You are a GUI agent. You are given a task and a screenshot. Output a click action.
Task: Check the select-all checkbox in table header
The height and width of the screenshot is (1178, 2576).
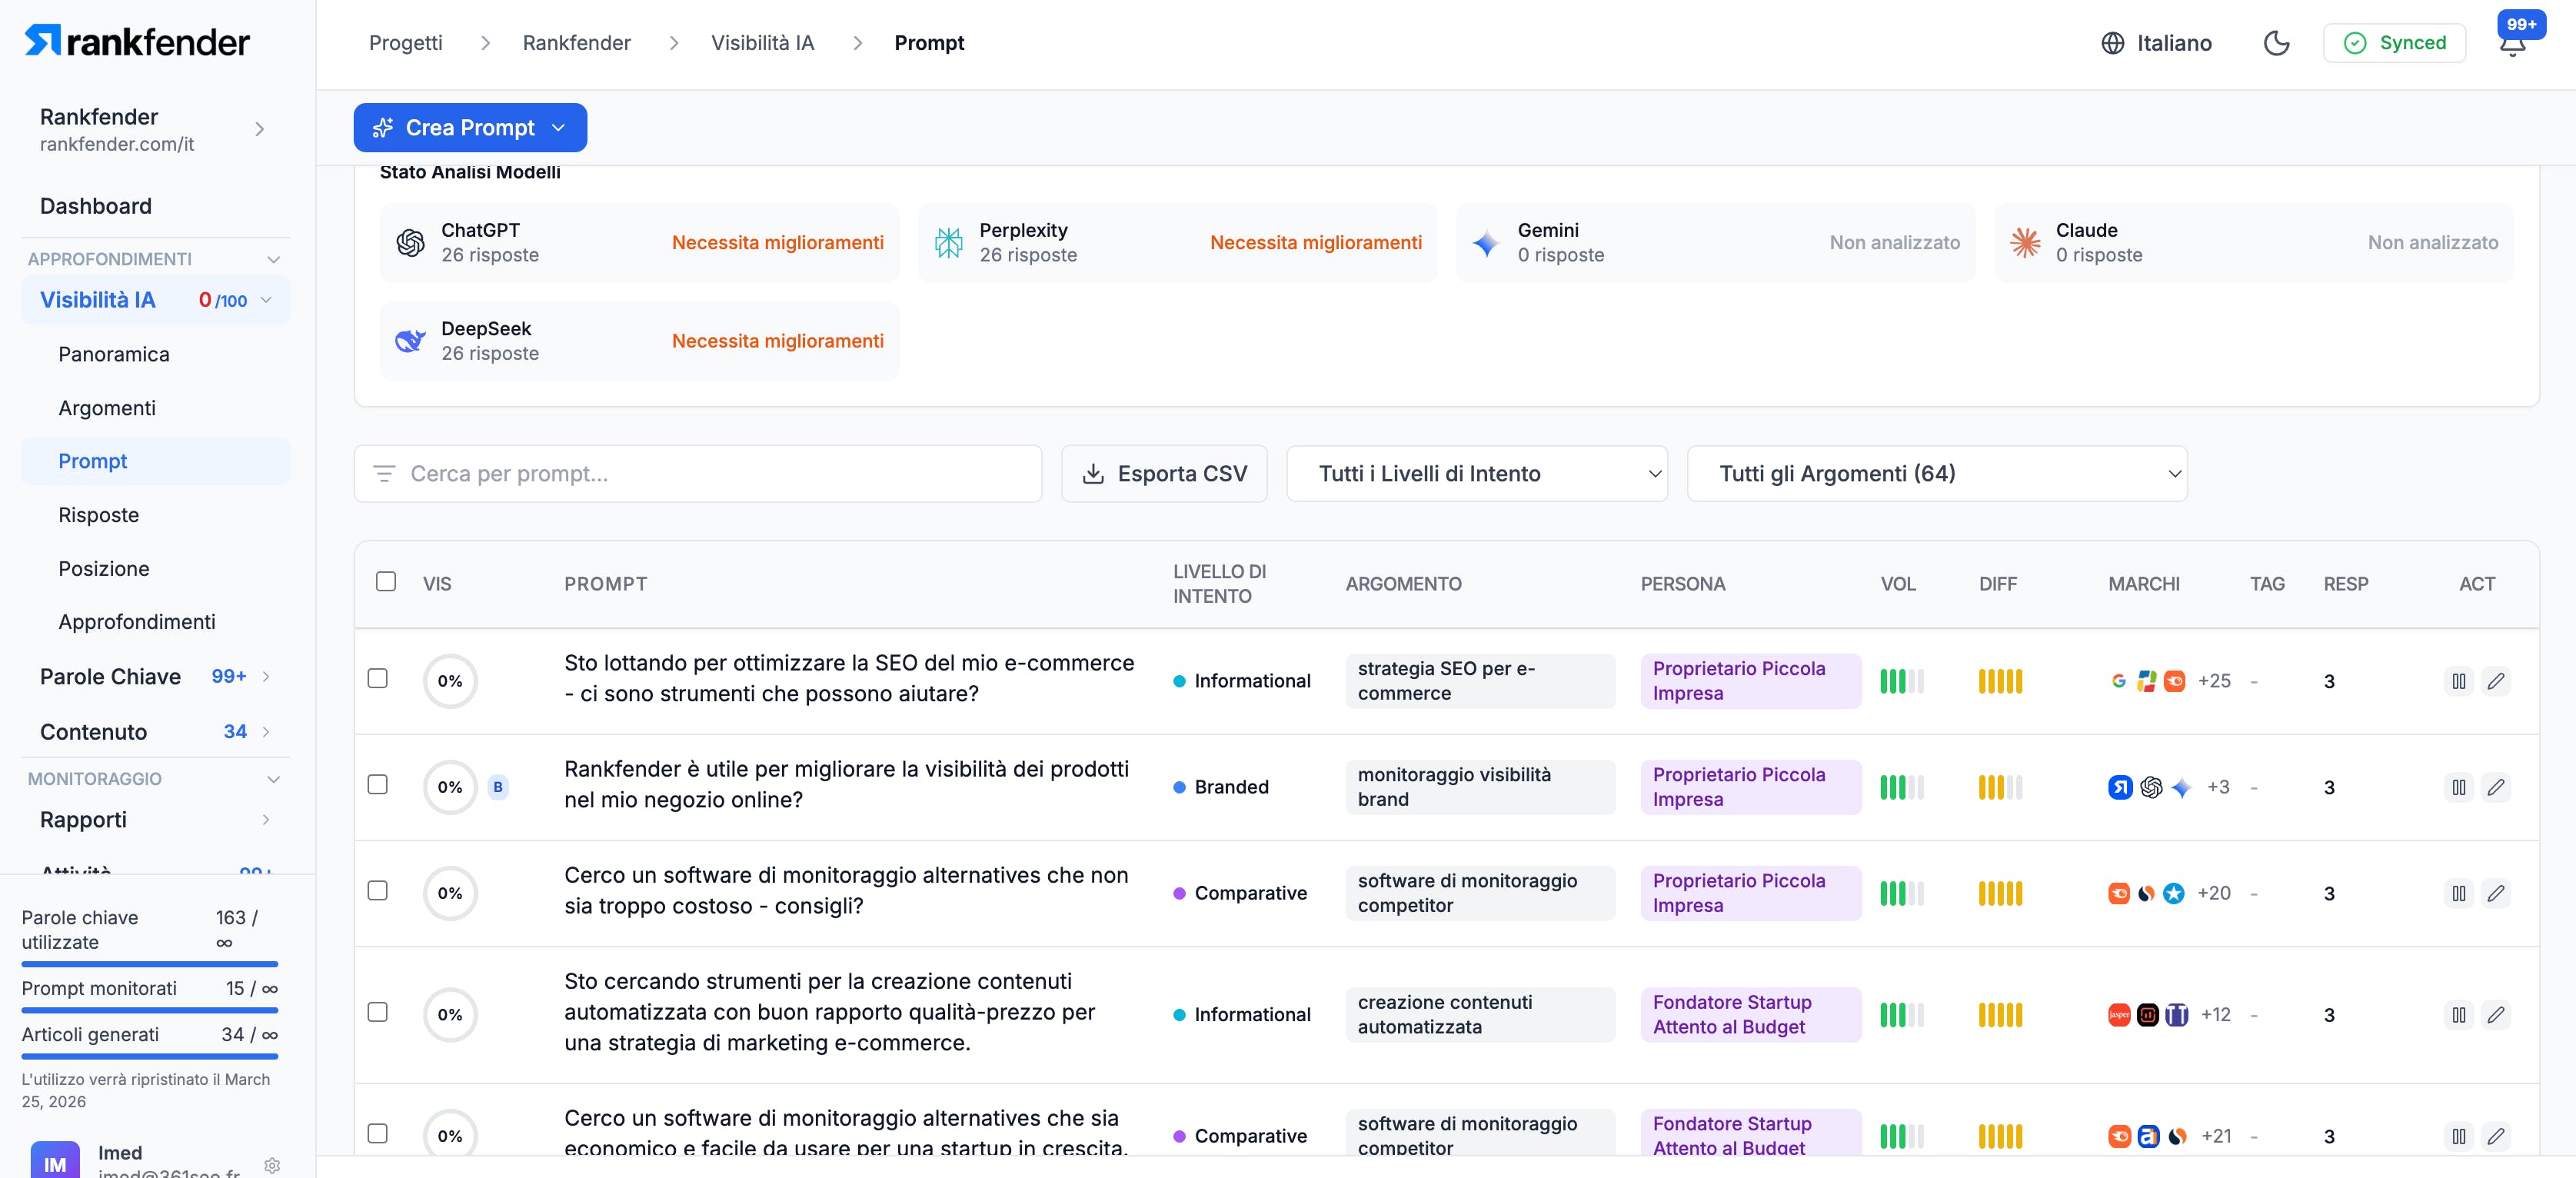pos(386,582)
